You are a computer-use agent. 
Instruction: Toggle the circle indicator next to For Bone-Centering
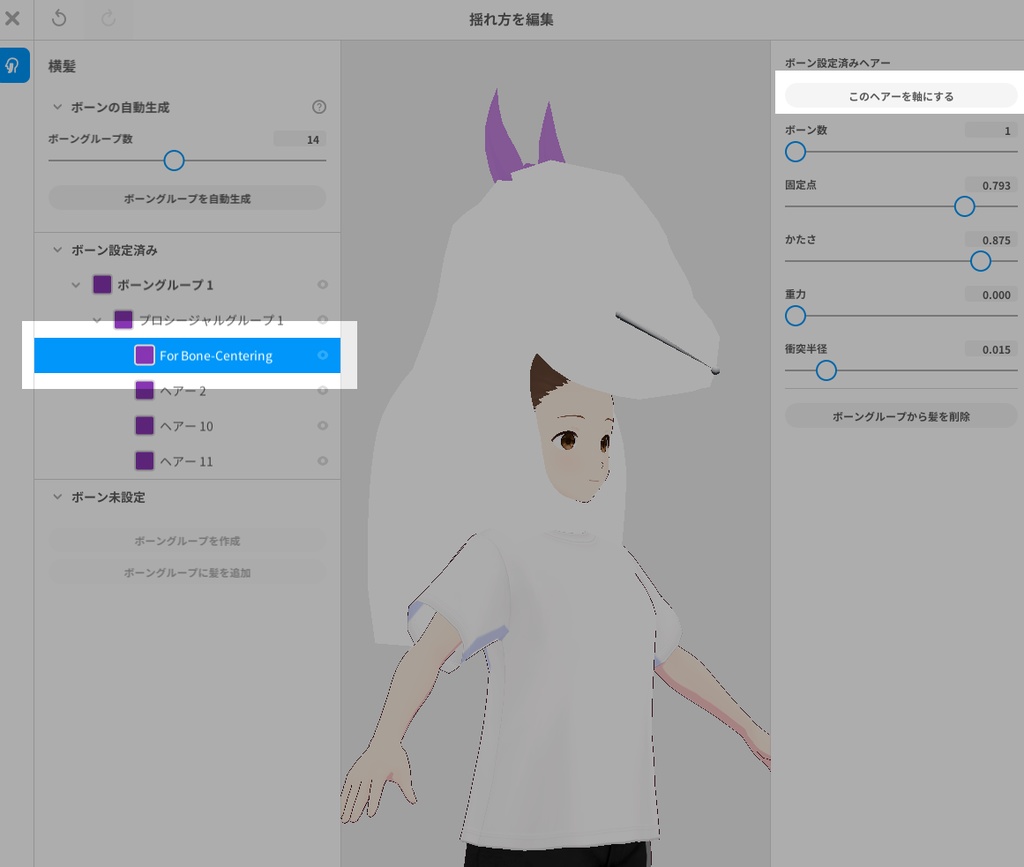point(322,355)
